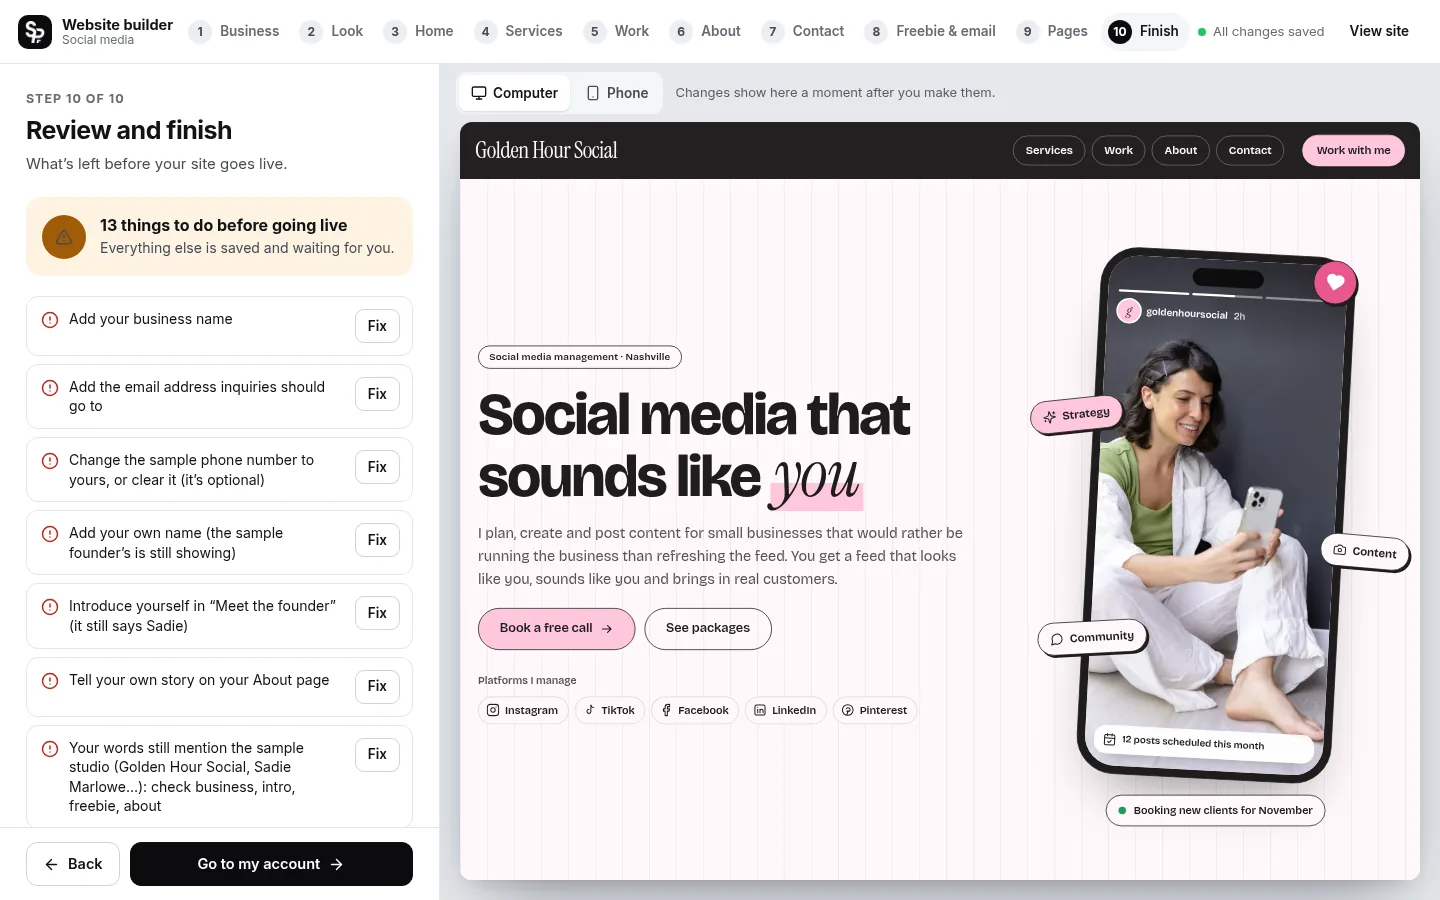Fix the sample phone number item
Screen dimensions: 1440x900
tap(377, 467)
